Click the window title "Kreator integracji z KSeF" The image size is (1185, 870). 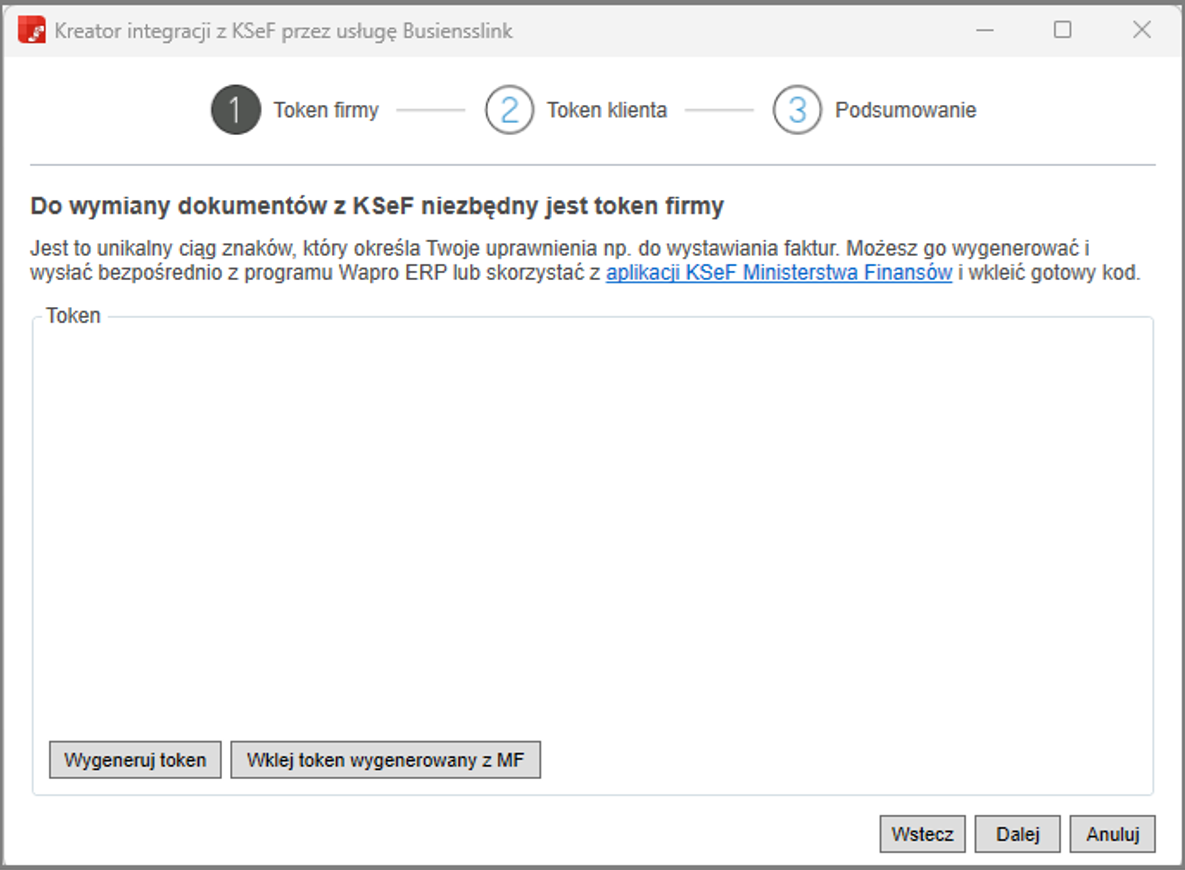click(283, 31)
